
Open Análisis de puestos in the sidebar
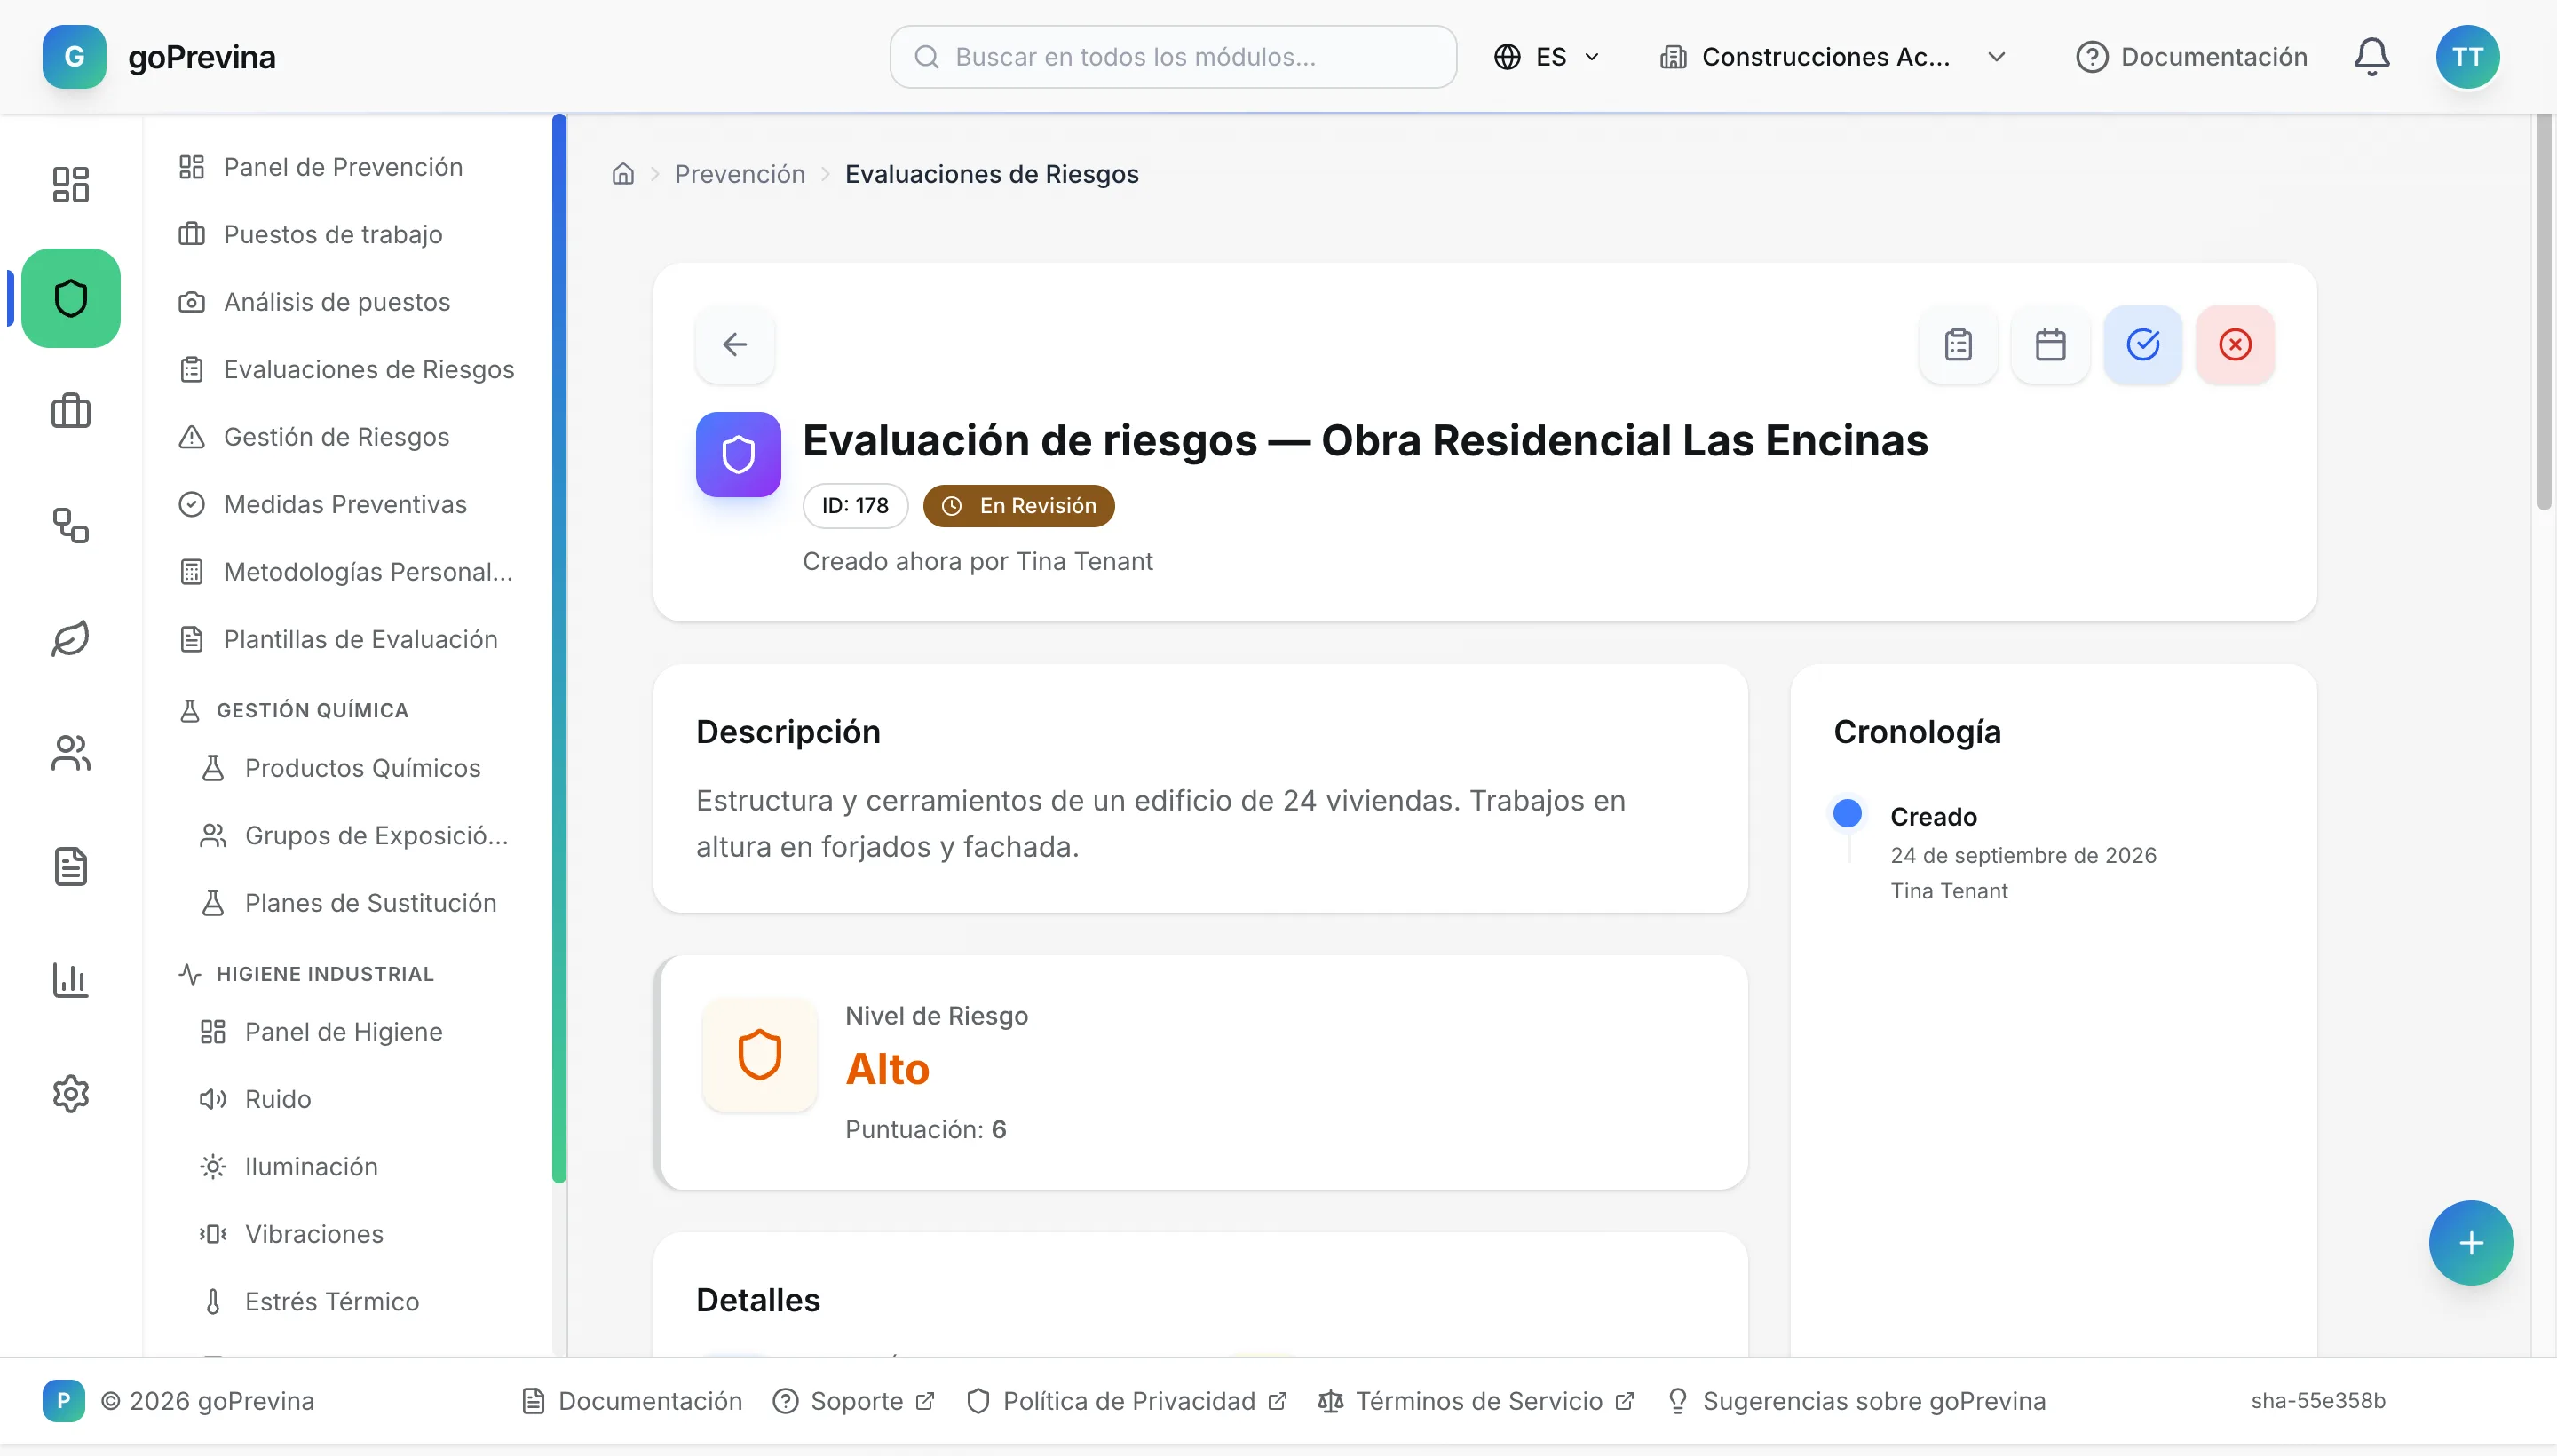[x=346, y=302]
